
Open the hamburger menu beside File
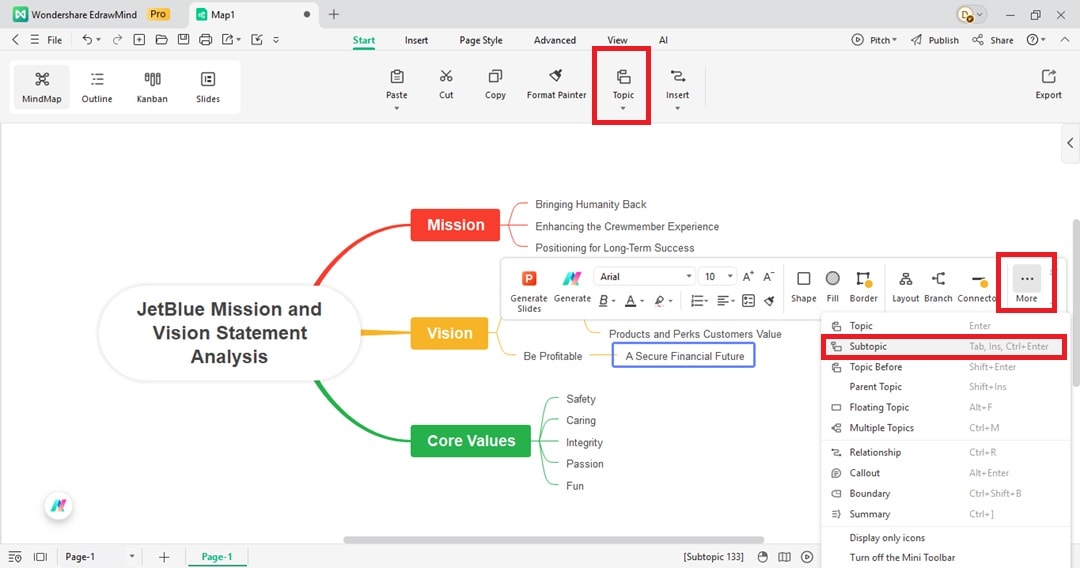pyautogui.click(x=34, y=40)
